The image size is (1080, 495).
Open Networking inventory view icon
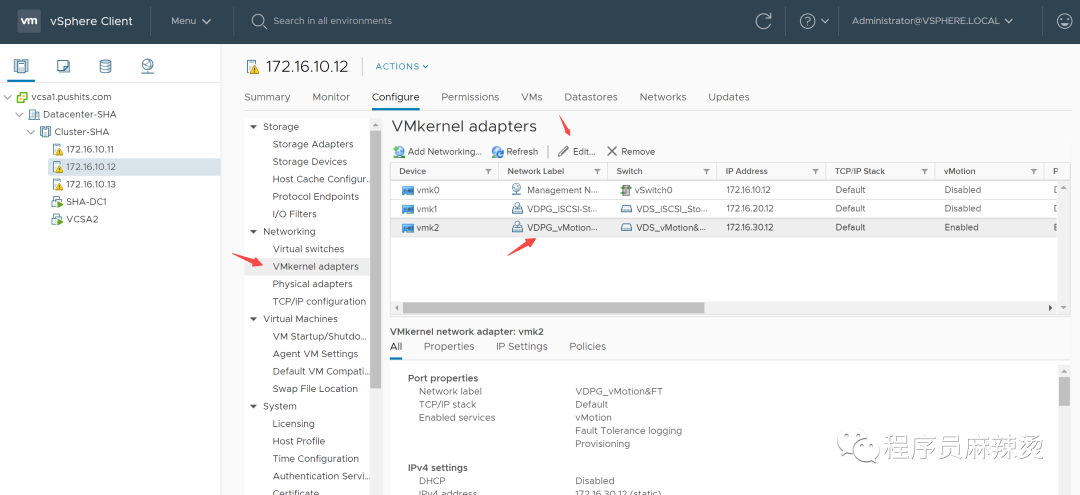[147, 66]
